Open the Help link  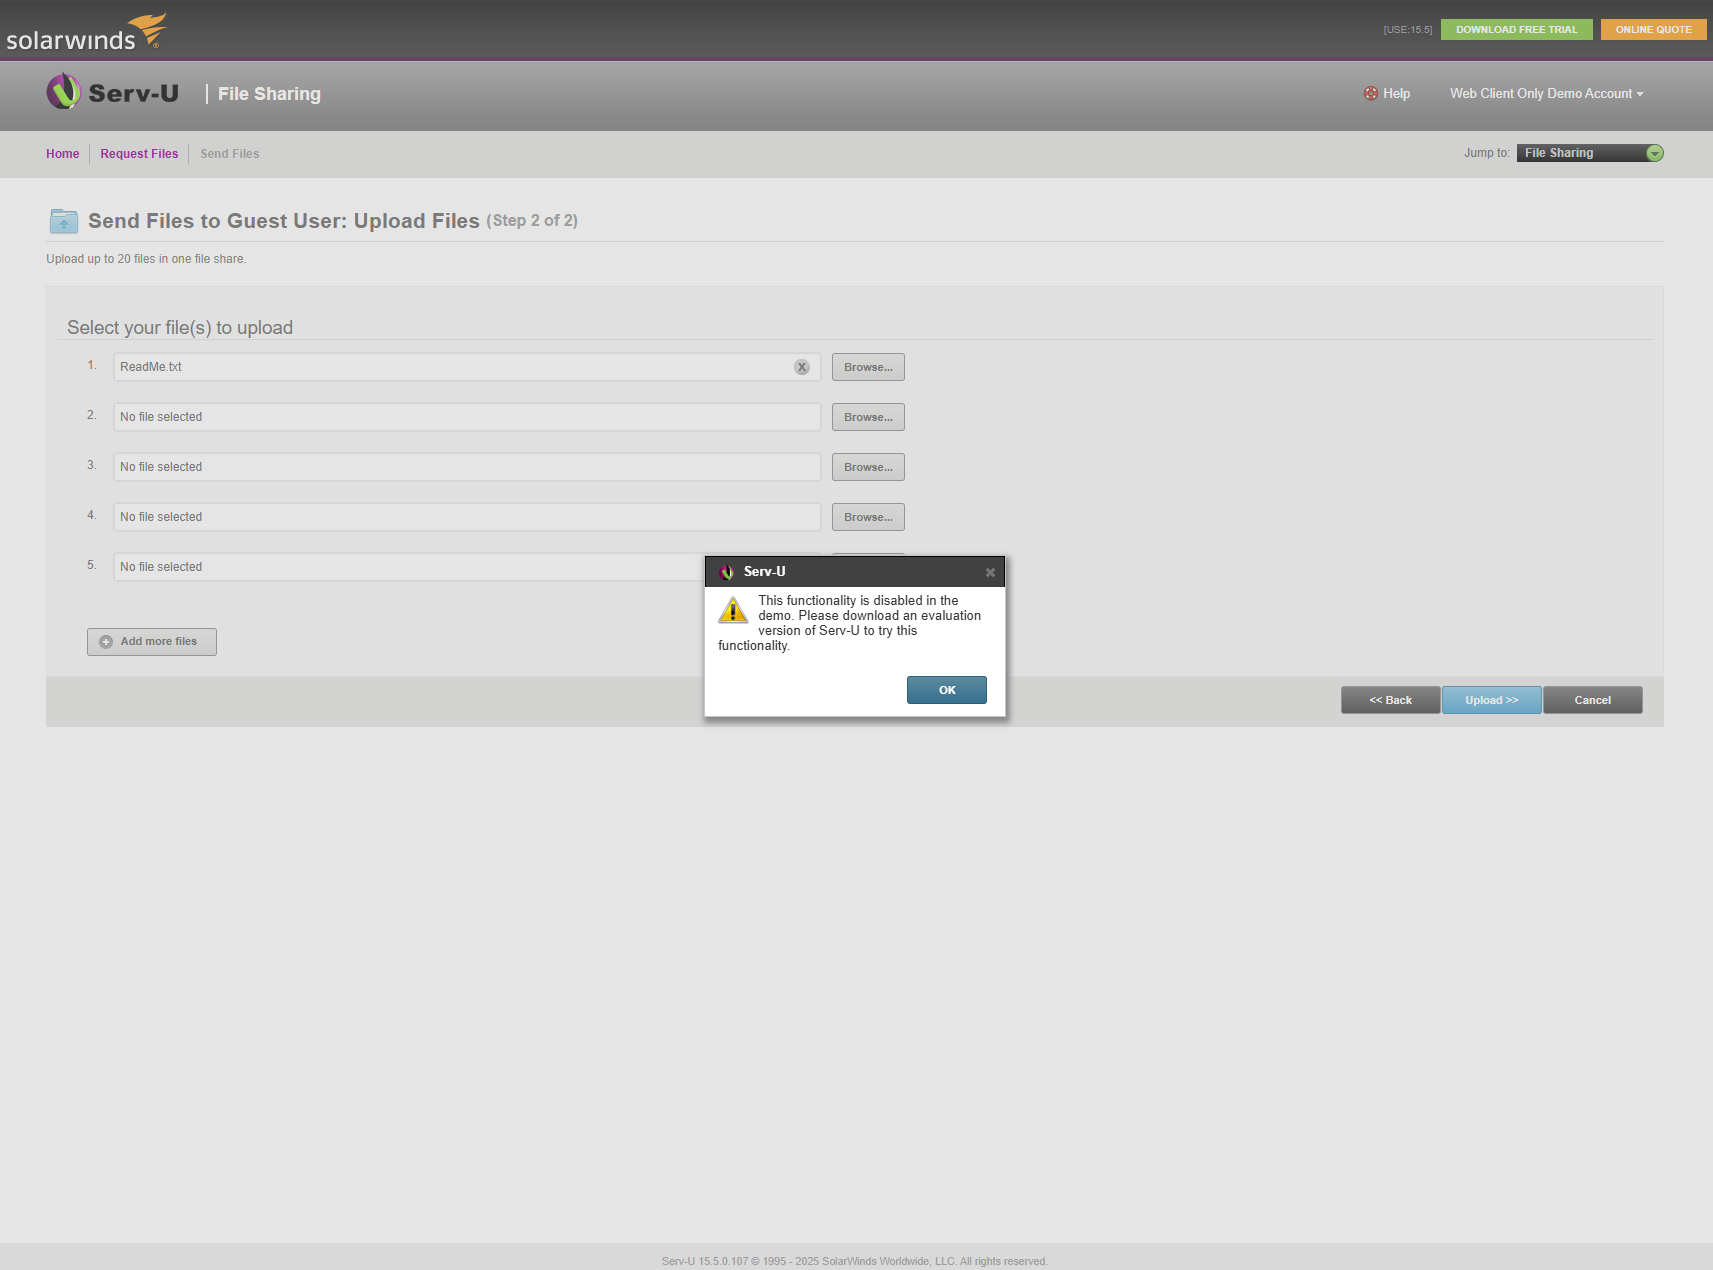click(1397, 94)
